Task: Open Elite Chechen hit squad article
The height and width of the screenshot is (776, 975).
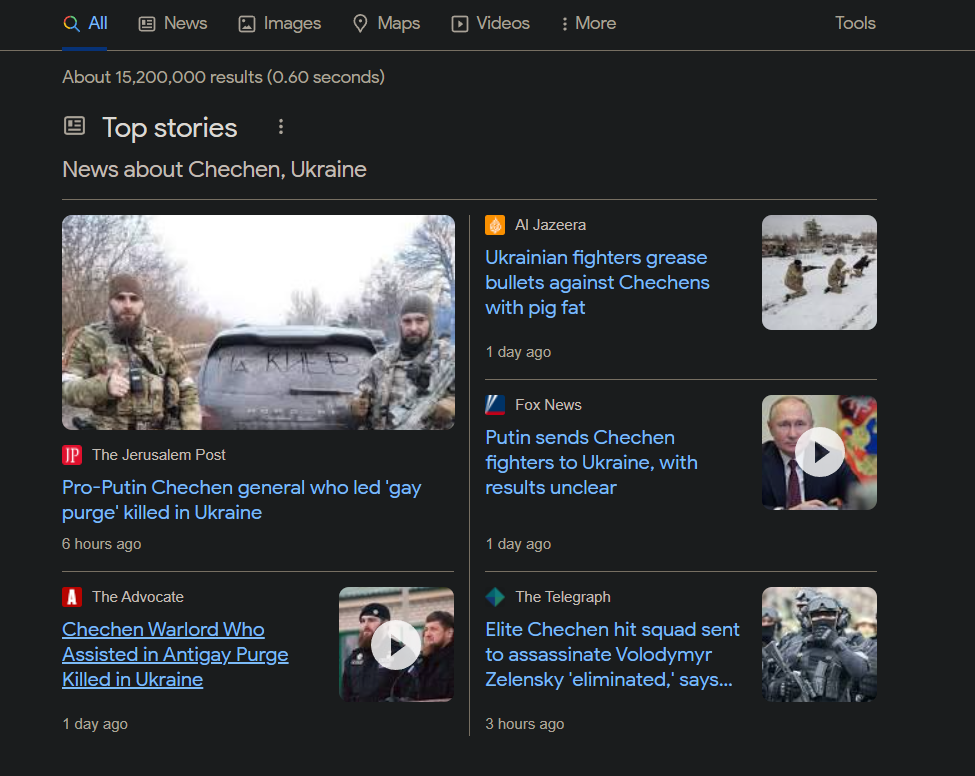Action: pos(612,654)
